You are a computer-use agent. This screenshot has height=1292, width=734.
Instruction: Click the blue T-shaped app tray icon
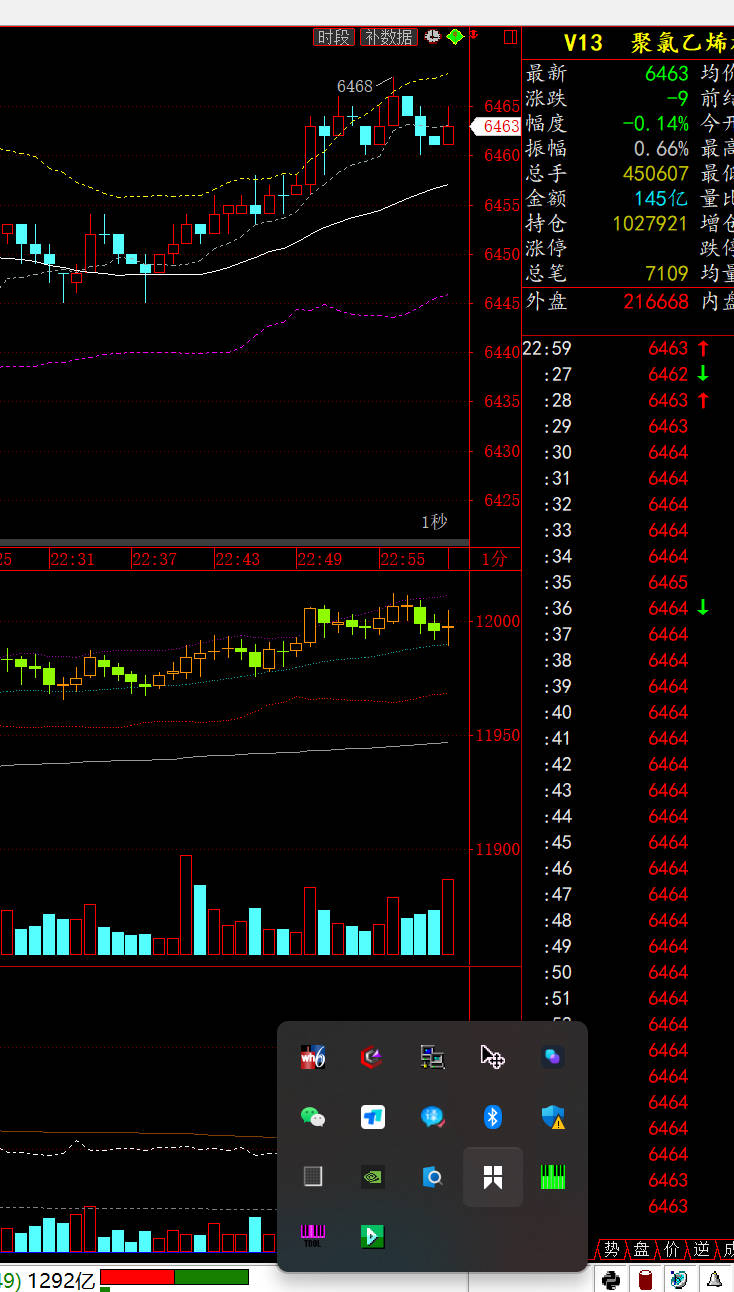pyautogui.click(x=373, y=1117)
